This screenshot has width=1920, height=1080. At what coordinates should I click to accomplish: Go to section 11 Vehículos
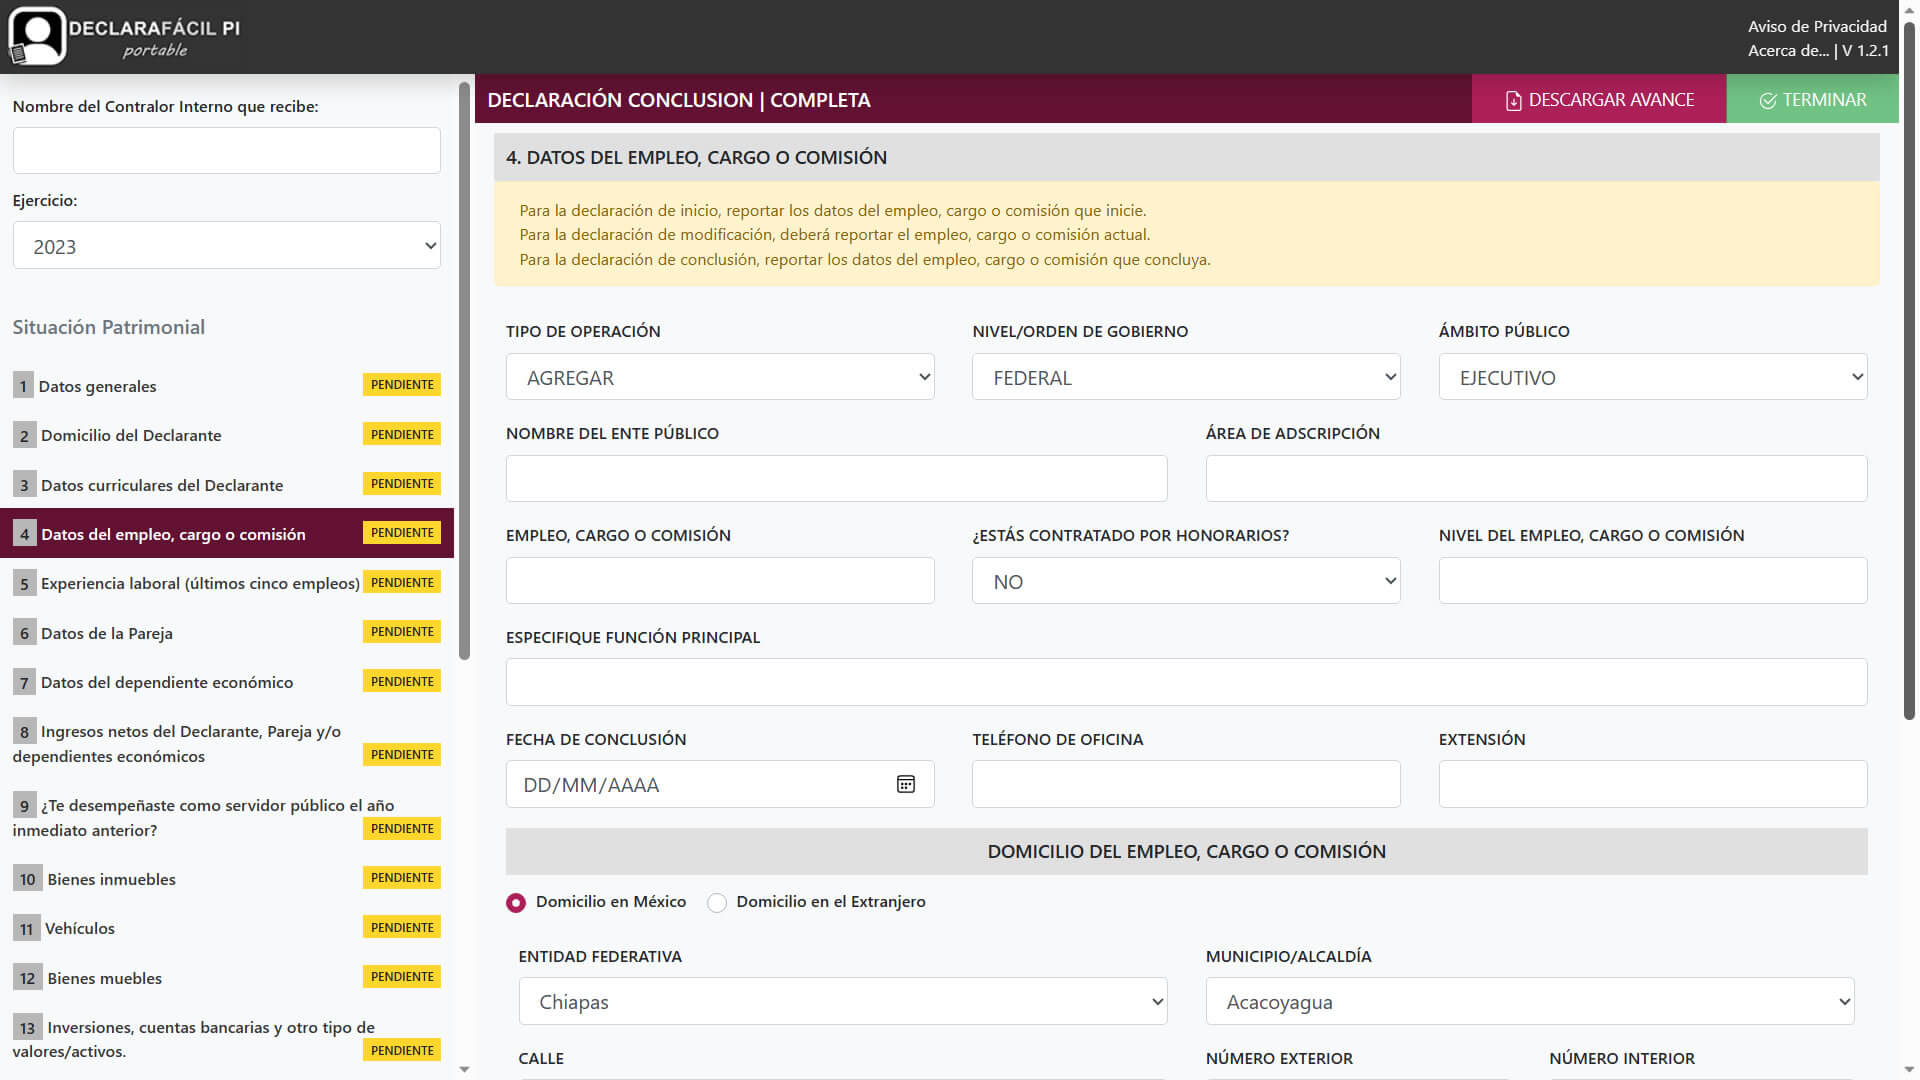tap(227, 928)
